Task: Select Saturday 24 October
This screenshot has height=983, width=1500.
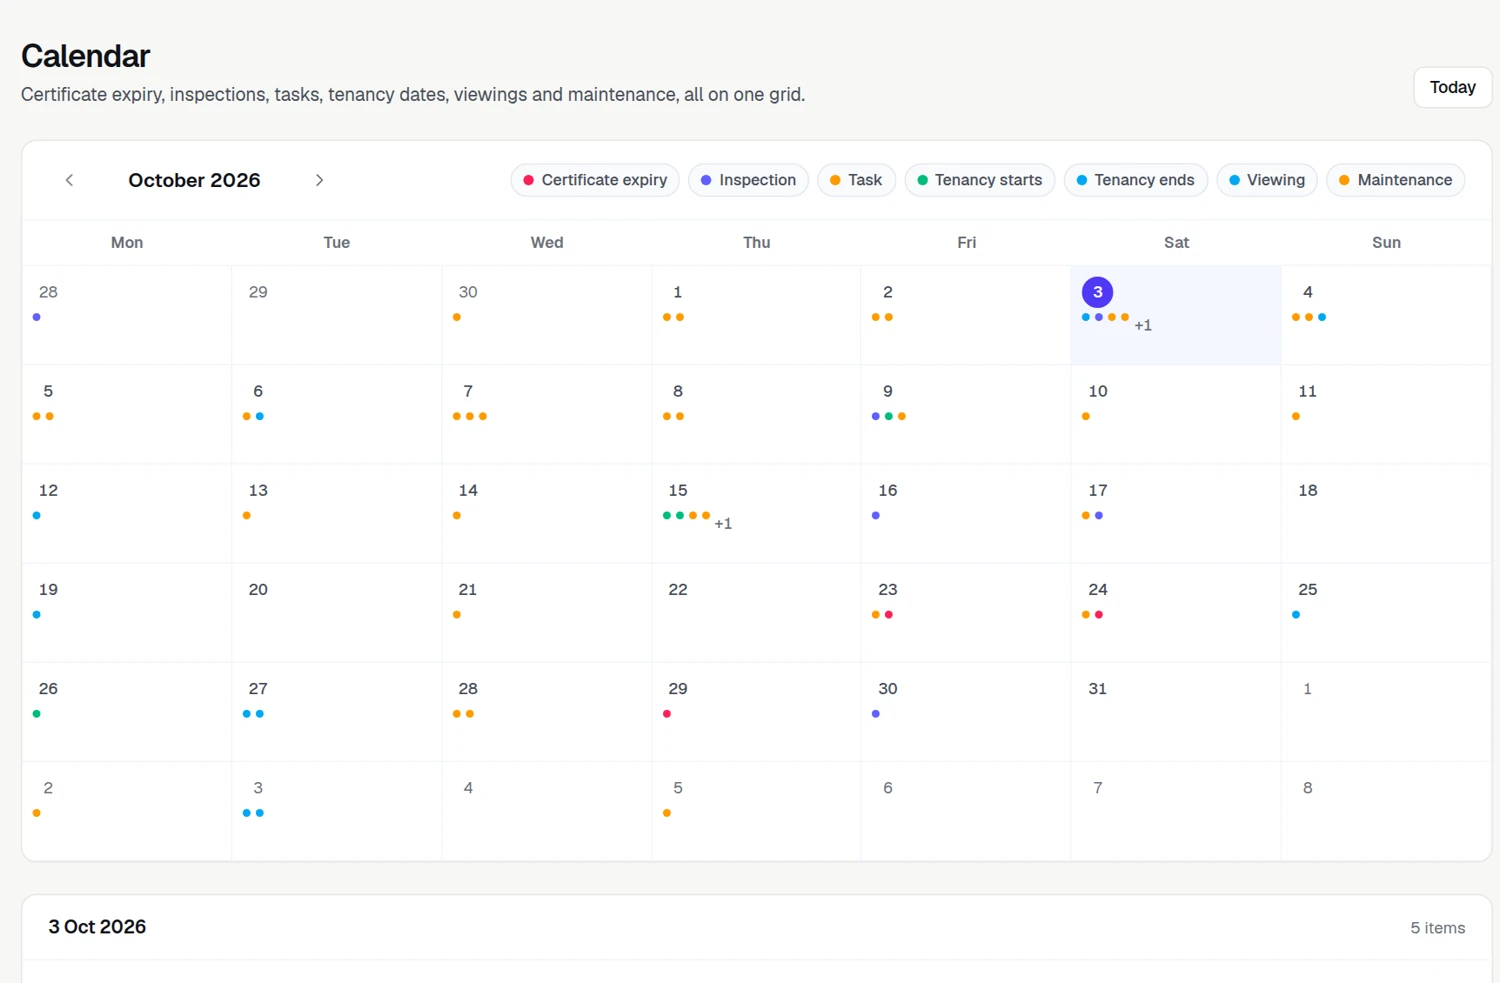Action: (1176, 612)
